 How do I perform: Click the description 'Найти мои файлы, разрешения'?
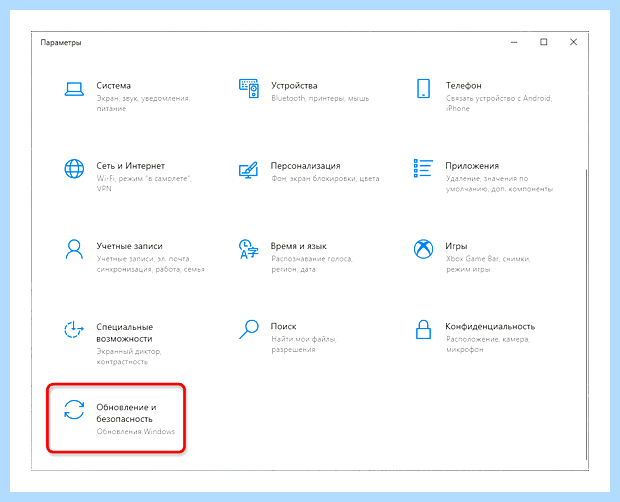[x=304, y=344]
